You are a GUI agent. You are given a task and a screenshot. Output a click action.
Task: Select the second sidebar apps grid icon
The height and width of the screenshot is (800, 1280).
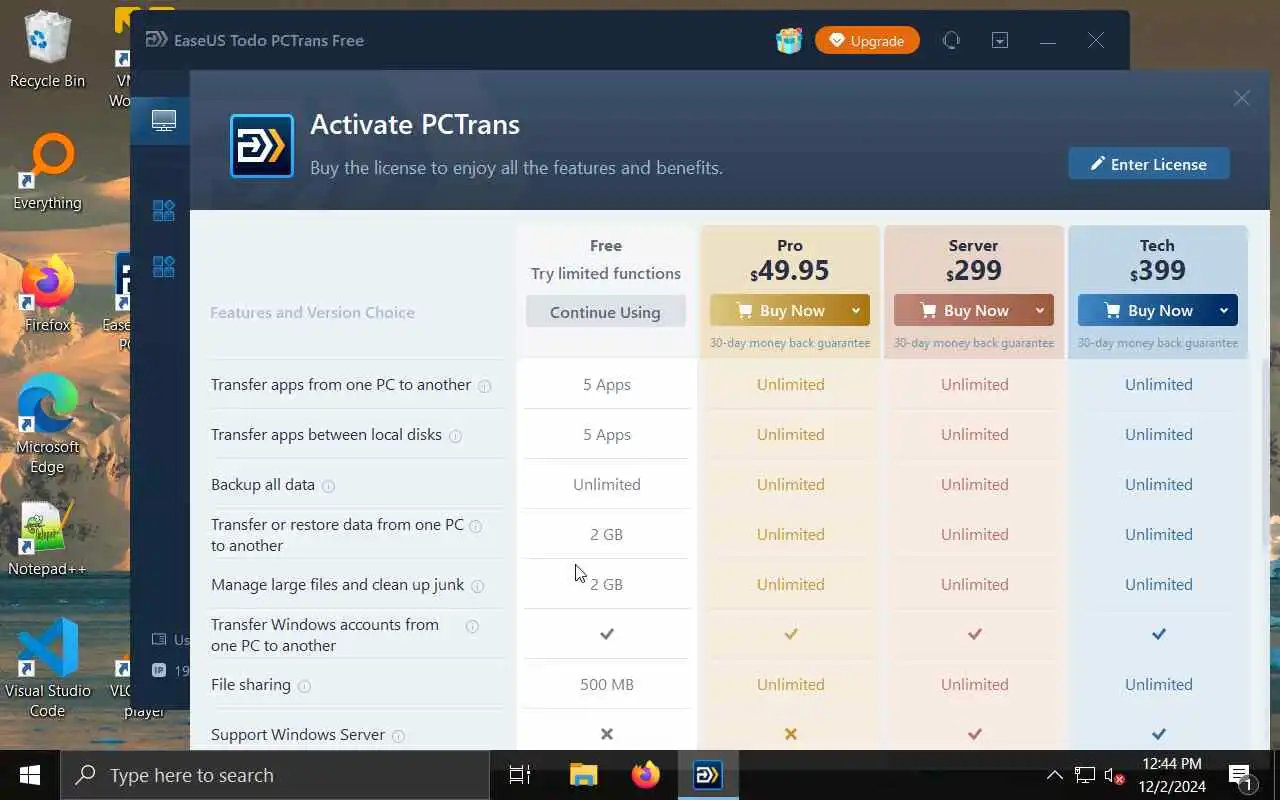click(x=163, y=210)
